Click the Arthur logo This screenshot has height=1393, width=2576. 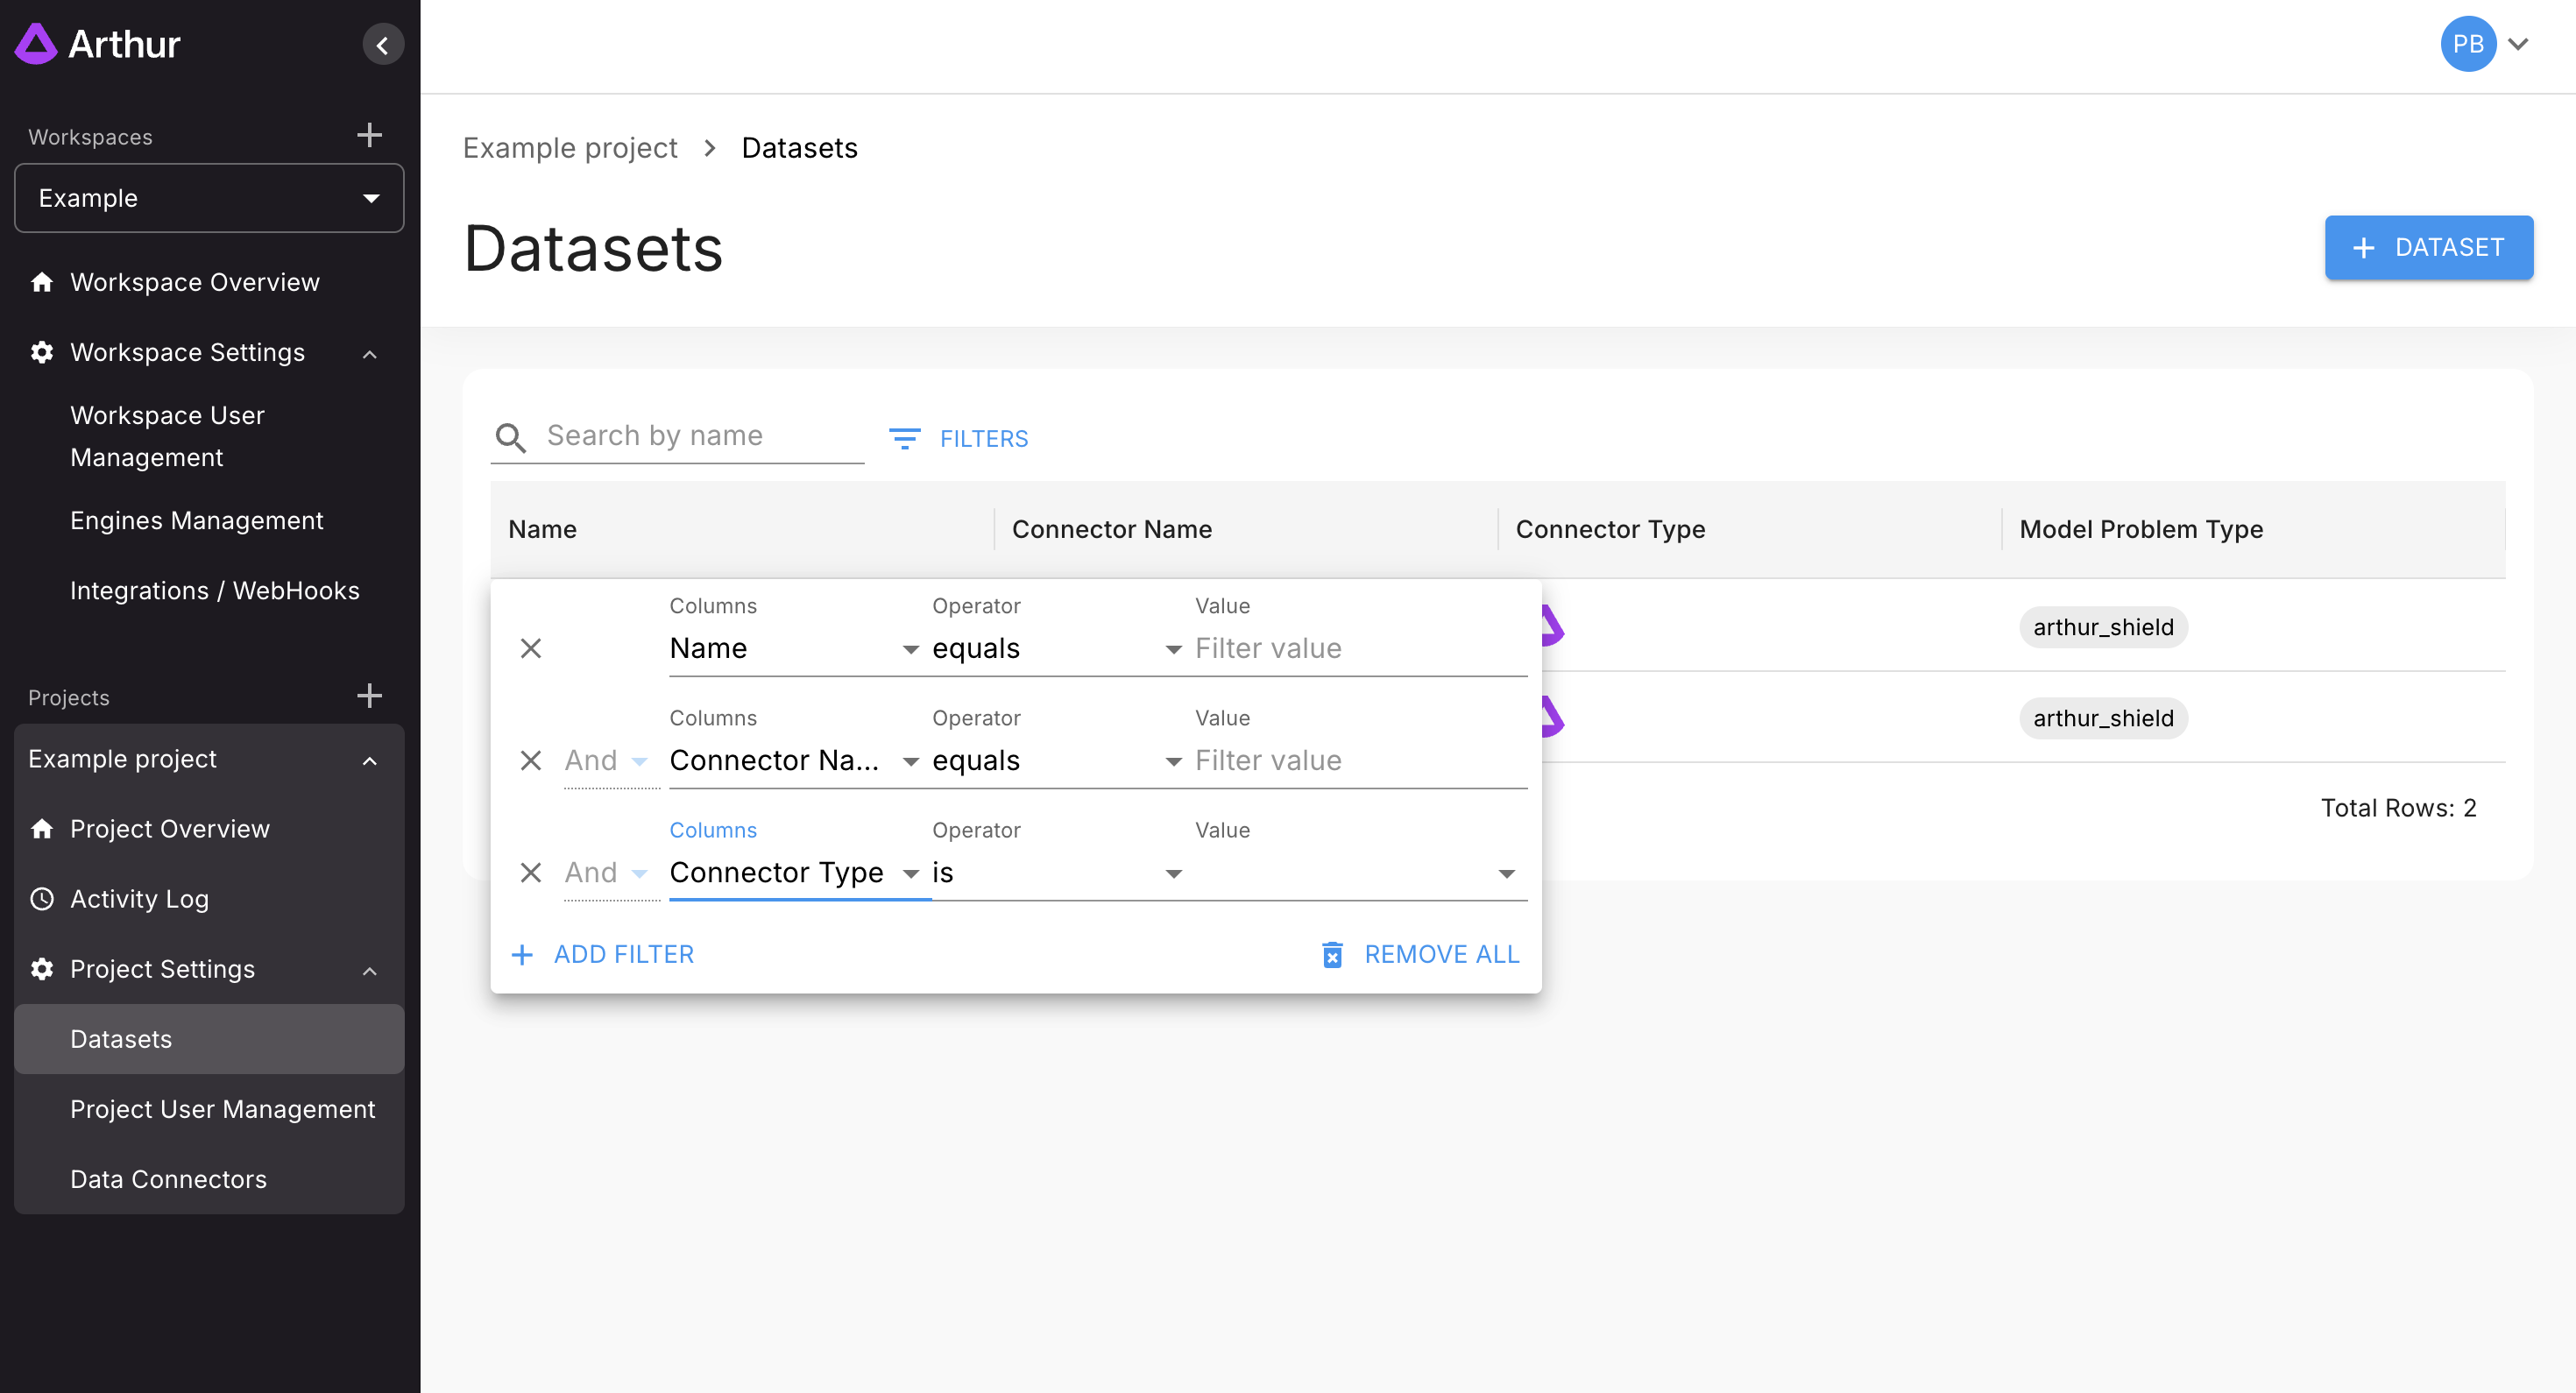tap(98, 44)
